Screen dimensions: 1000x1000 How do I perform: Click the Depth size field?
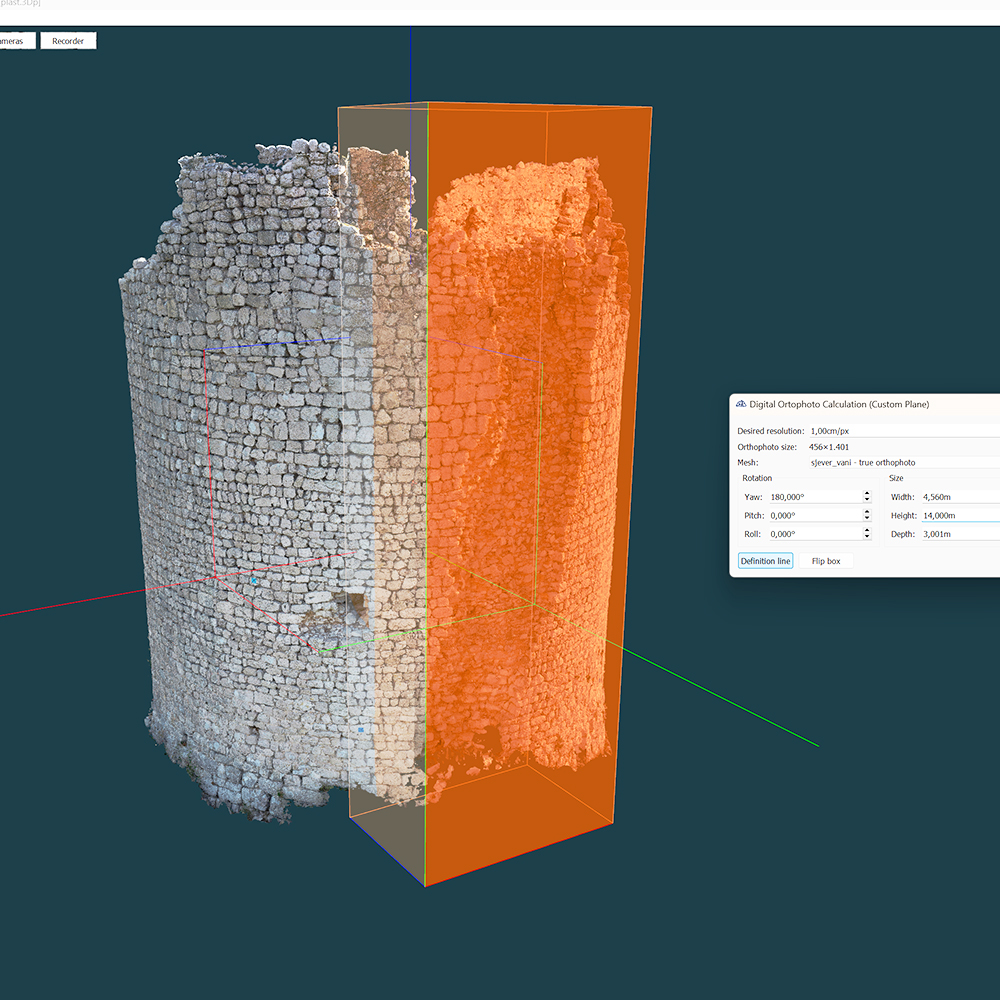(960, 533)
